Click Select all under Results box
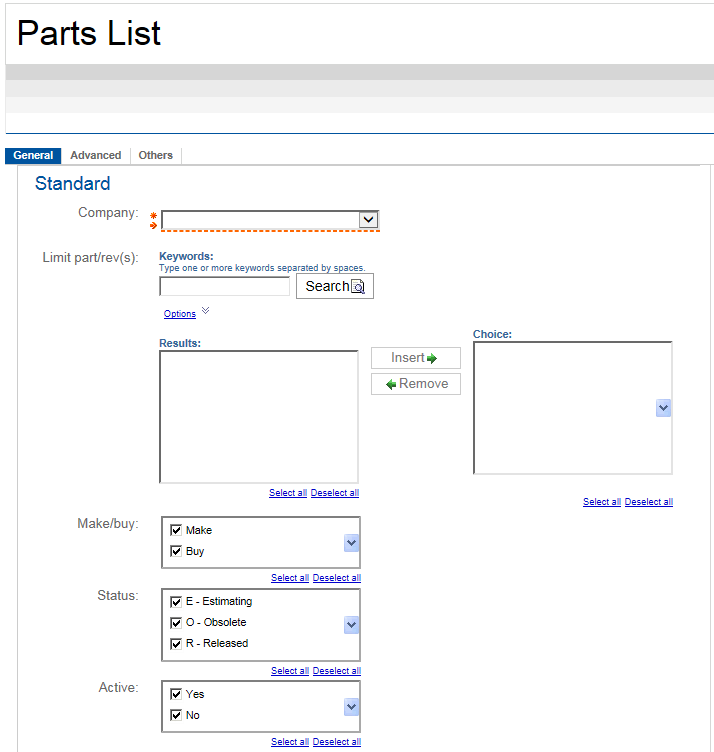This screenshot has height=752, width=714. pyautogui.click(x=288, y=493)
